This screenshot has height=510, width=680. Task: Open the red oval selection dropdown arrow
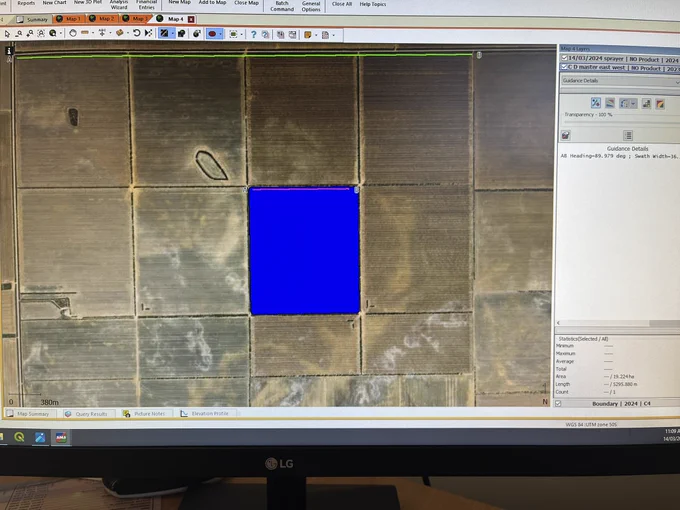[x=220, y=34]
